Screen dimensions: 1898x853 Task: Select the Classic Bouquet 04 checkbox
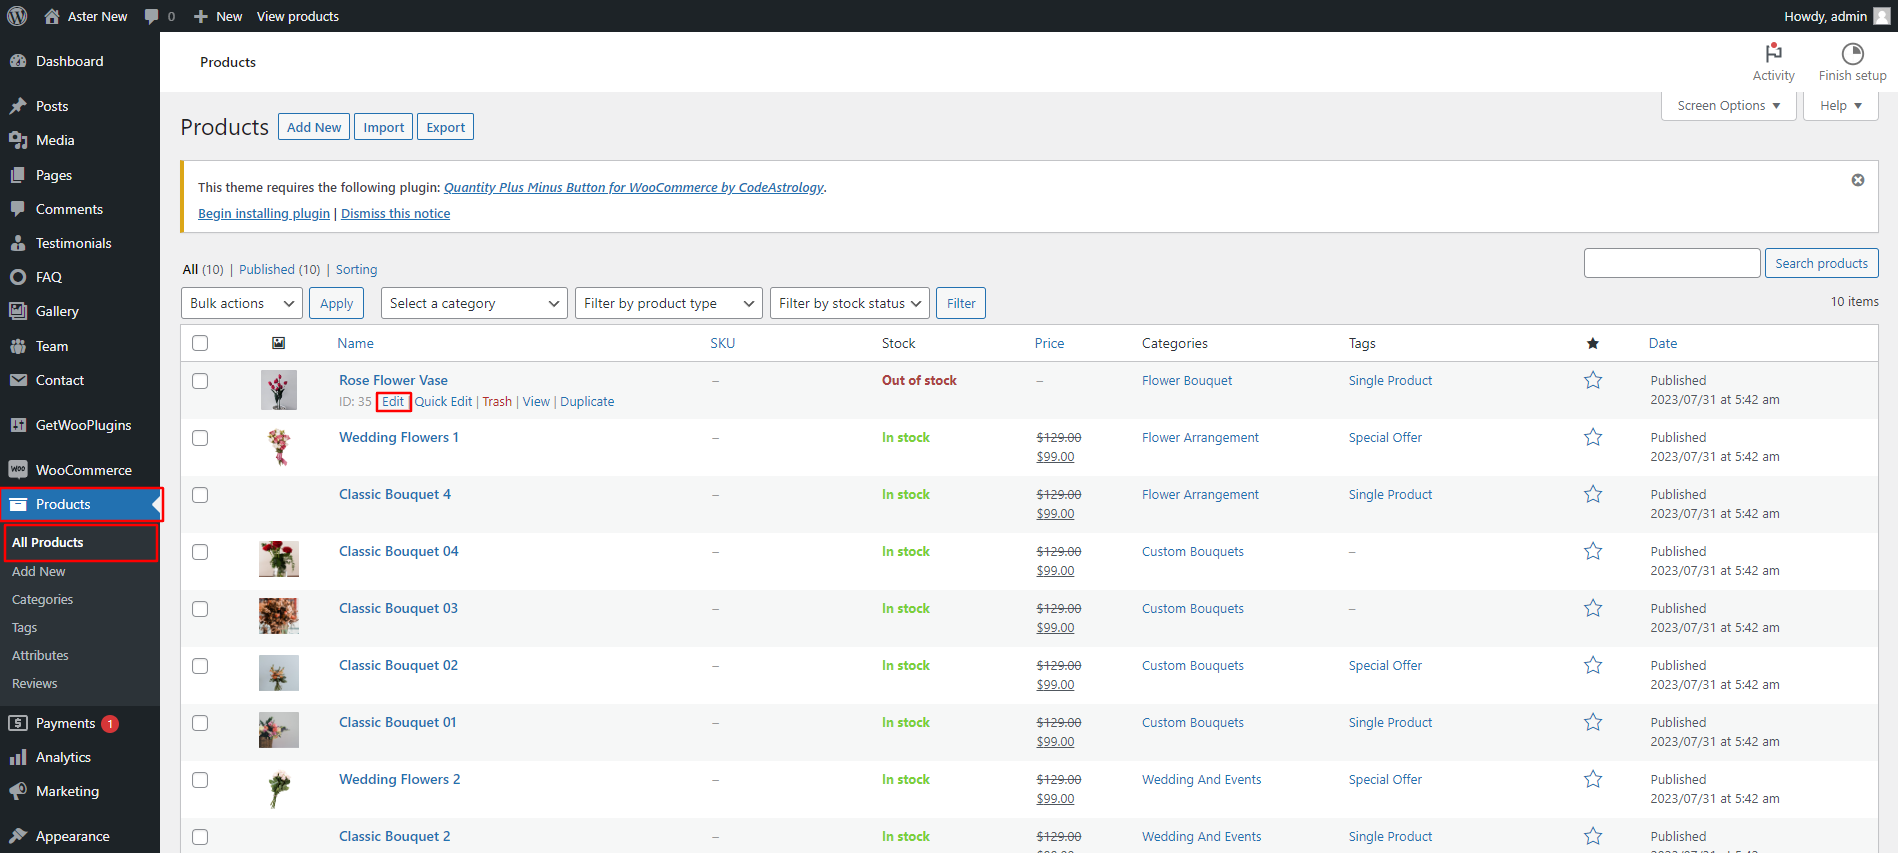tap(200, 552)
